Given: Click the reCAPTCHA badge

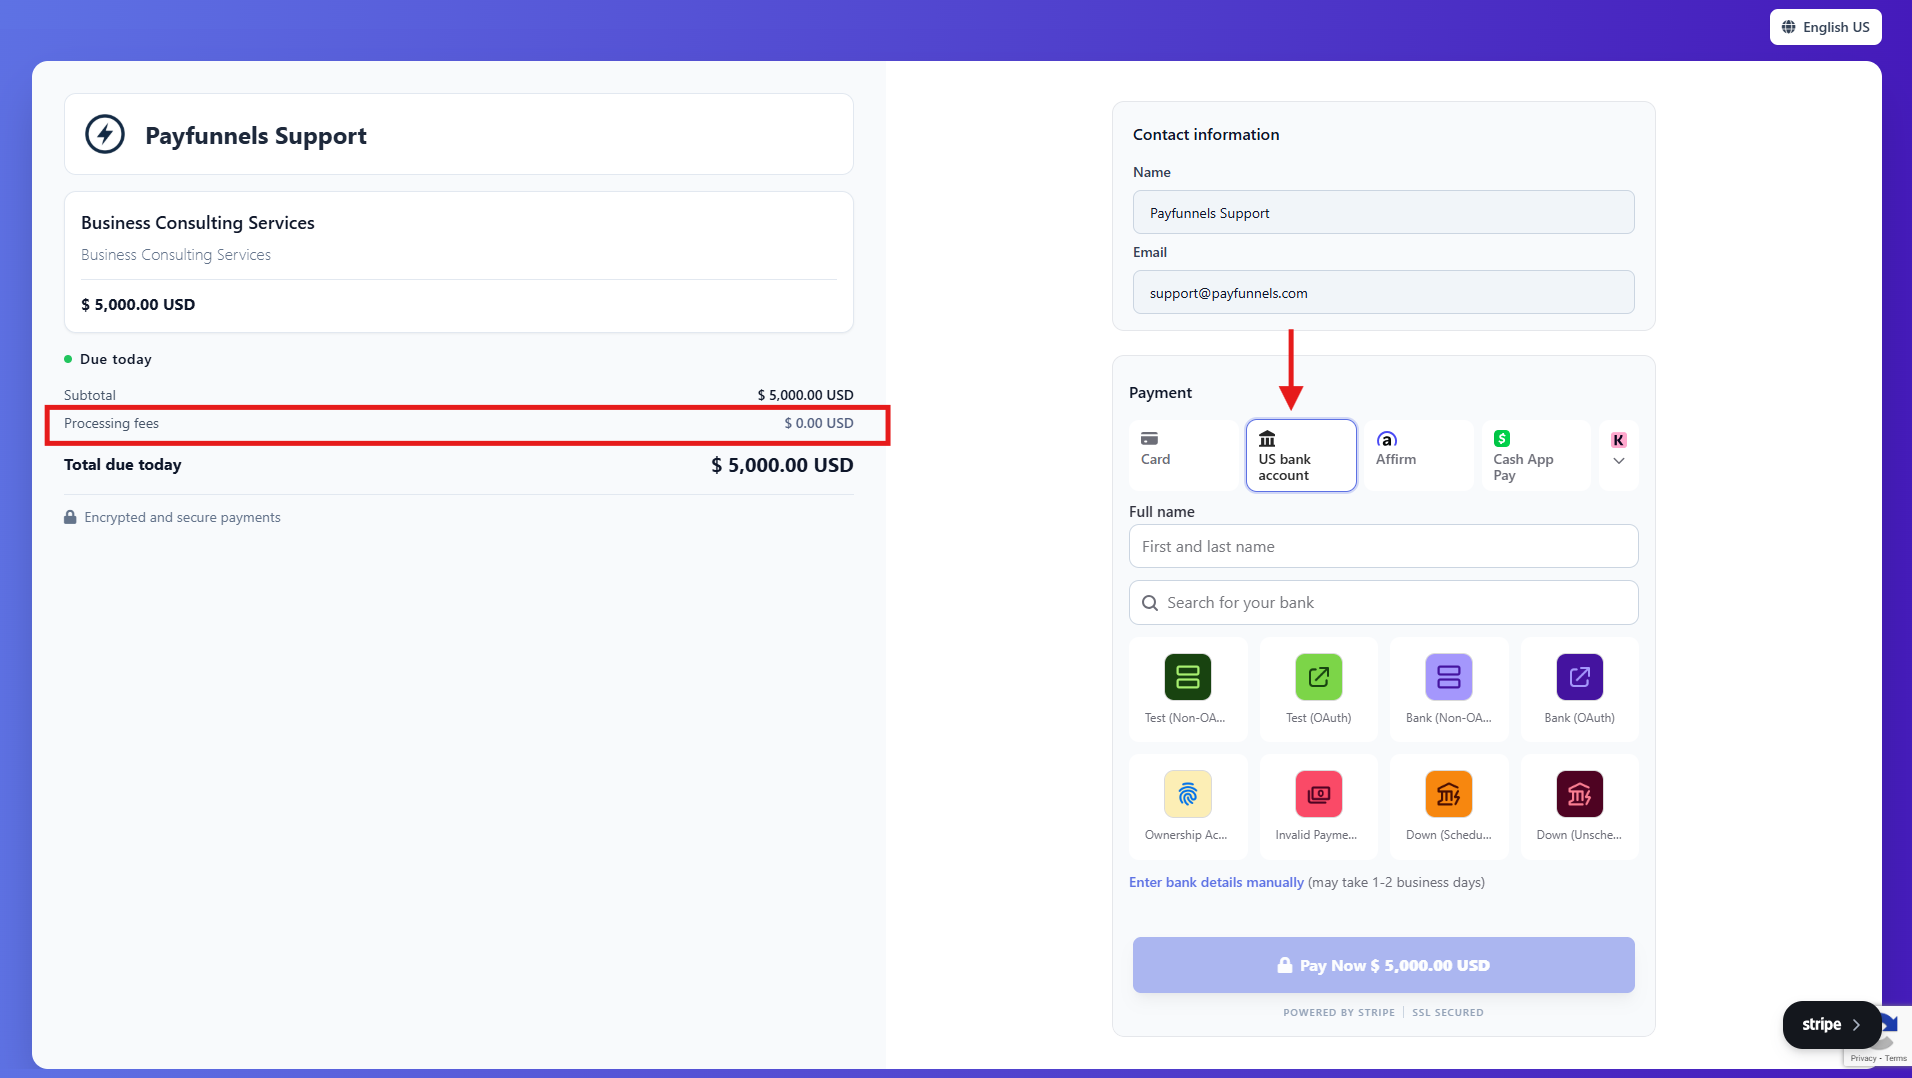Looking at the screenshot, I should (x=1880, y=1036).
